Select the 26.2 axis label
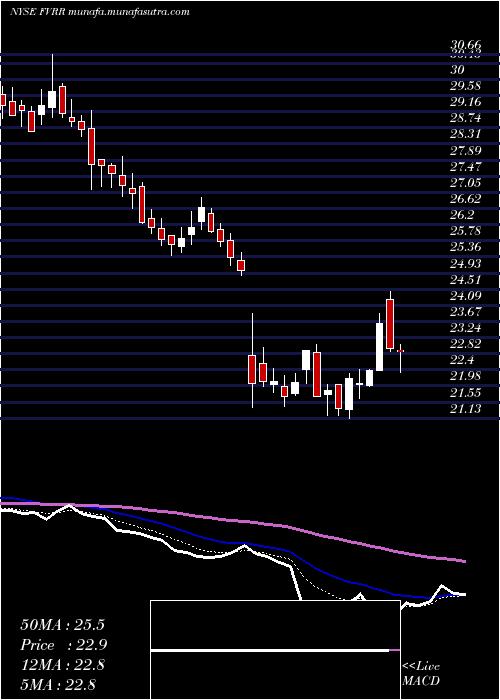This screenshot has width=500, height=700. pos(462,215)
